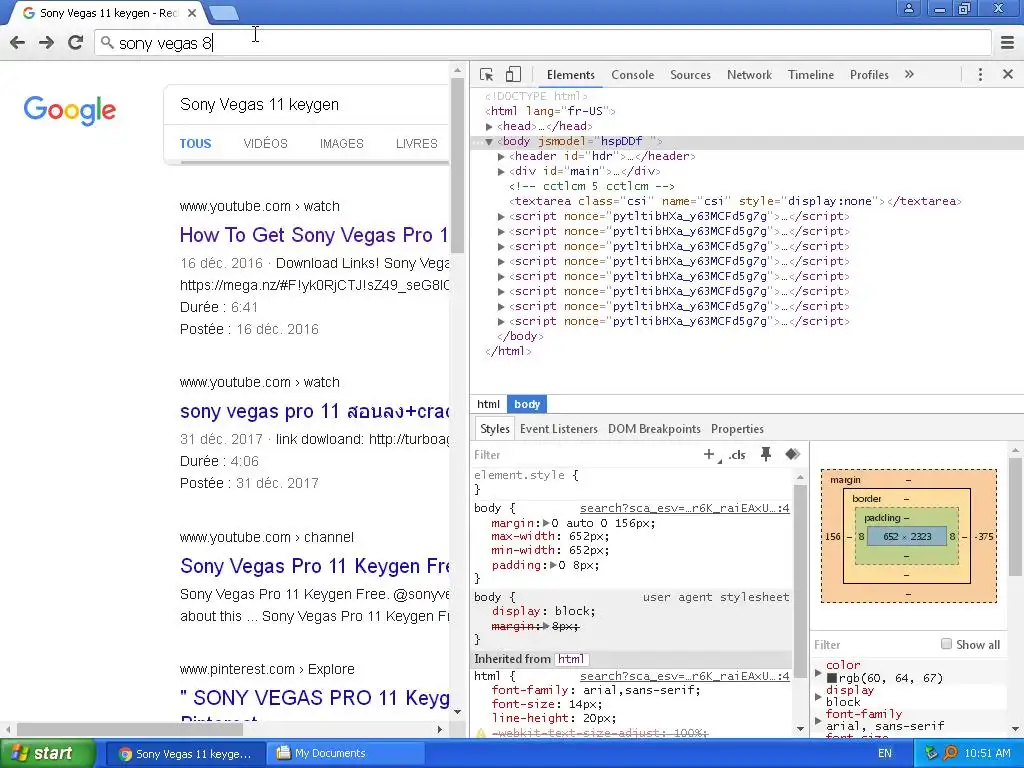Open the Timeline tab
Viewport: 1024px width, 768px height.
coord(810,74)
